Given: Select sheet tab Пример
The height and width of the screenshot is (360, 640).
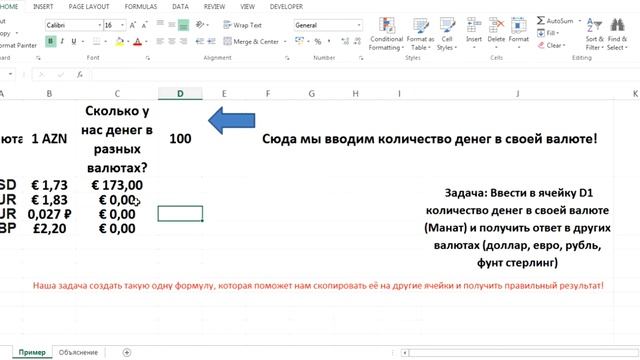Looking at the screenshot, I should (32, 352).
